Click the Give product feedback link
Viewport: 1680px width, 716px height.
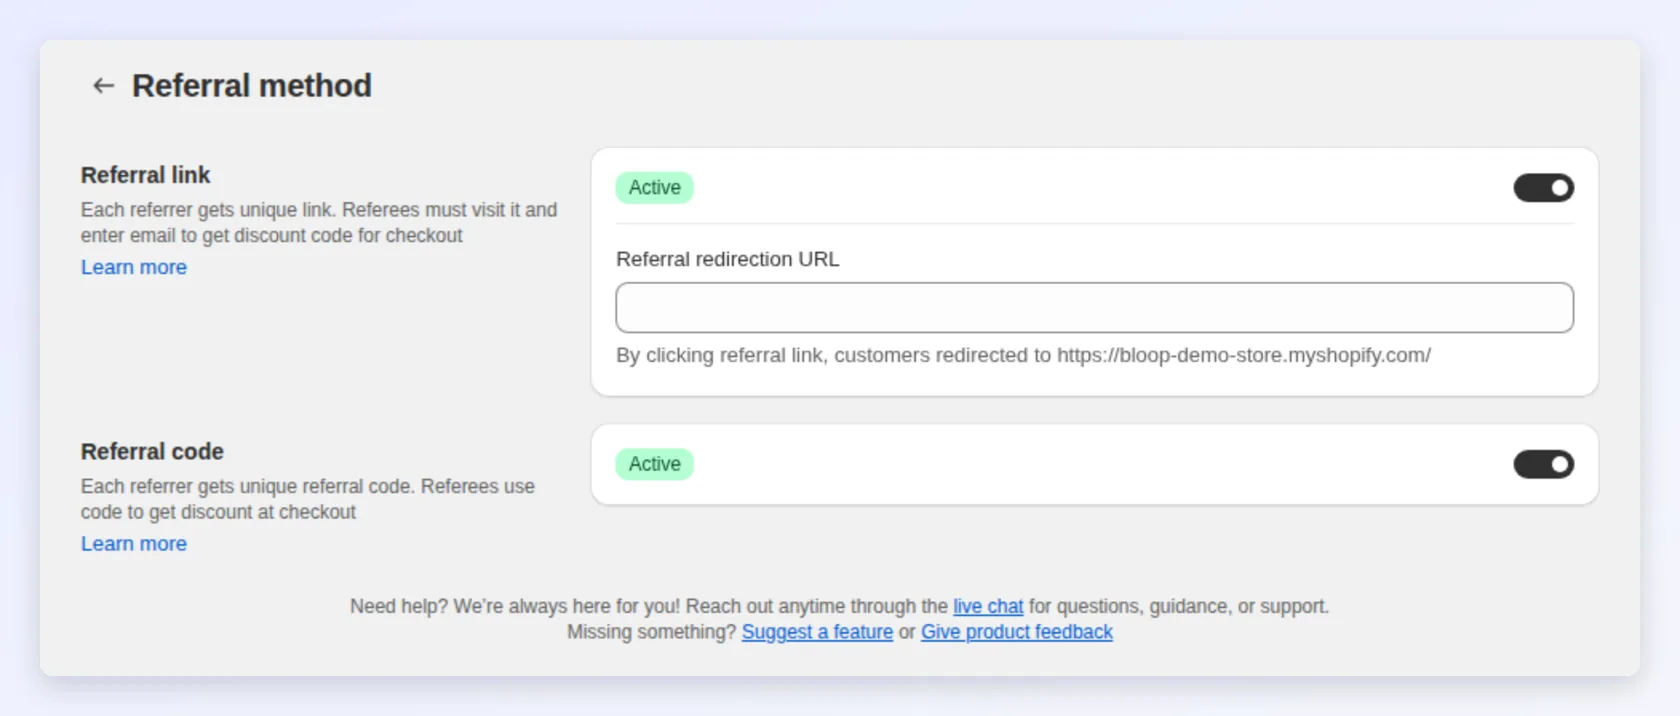pos(1016,632)
